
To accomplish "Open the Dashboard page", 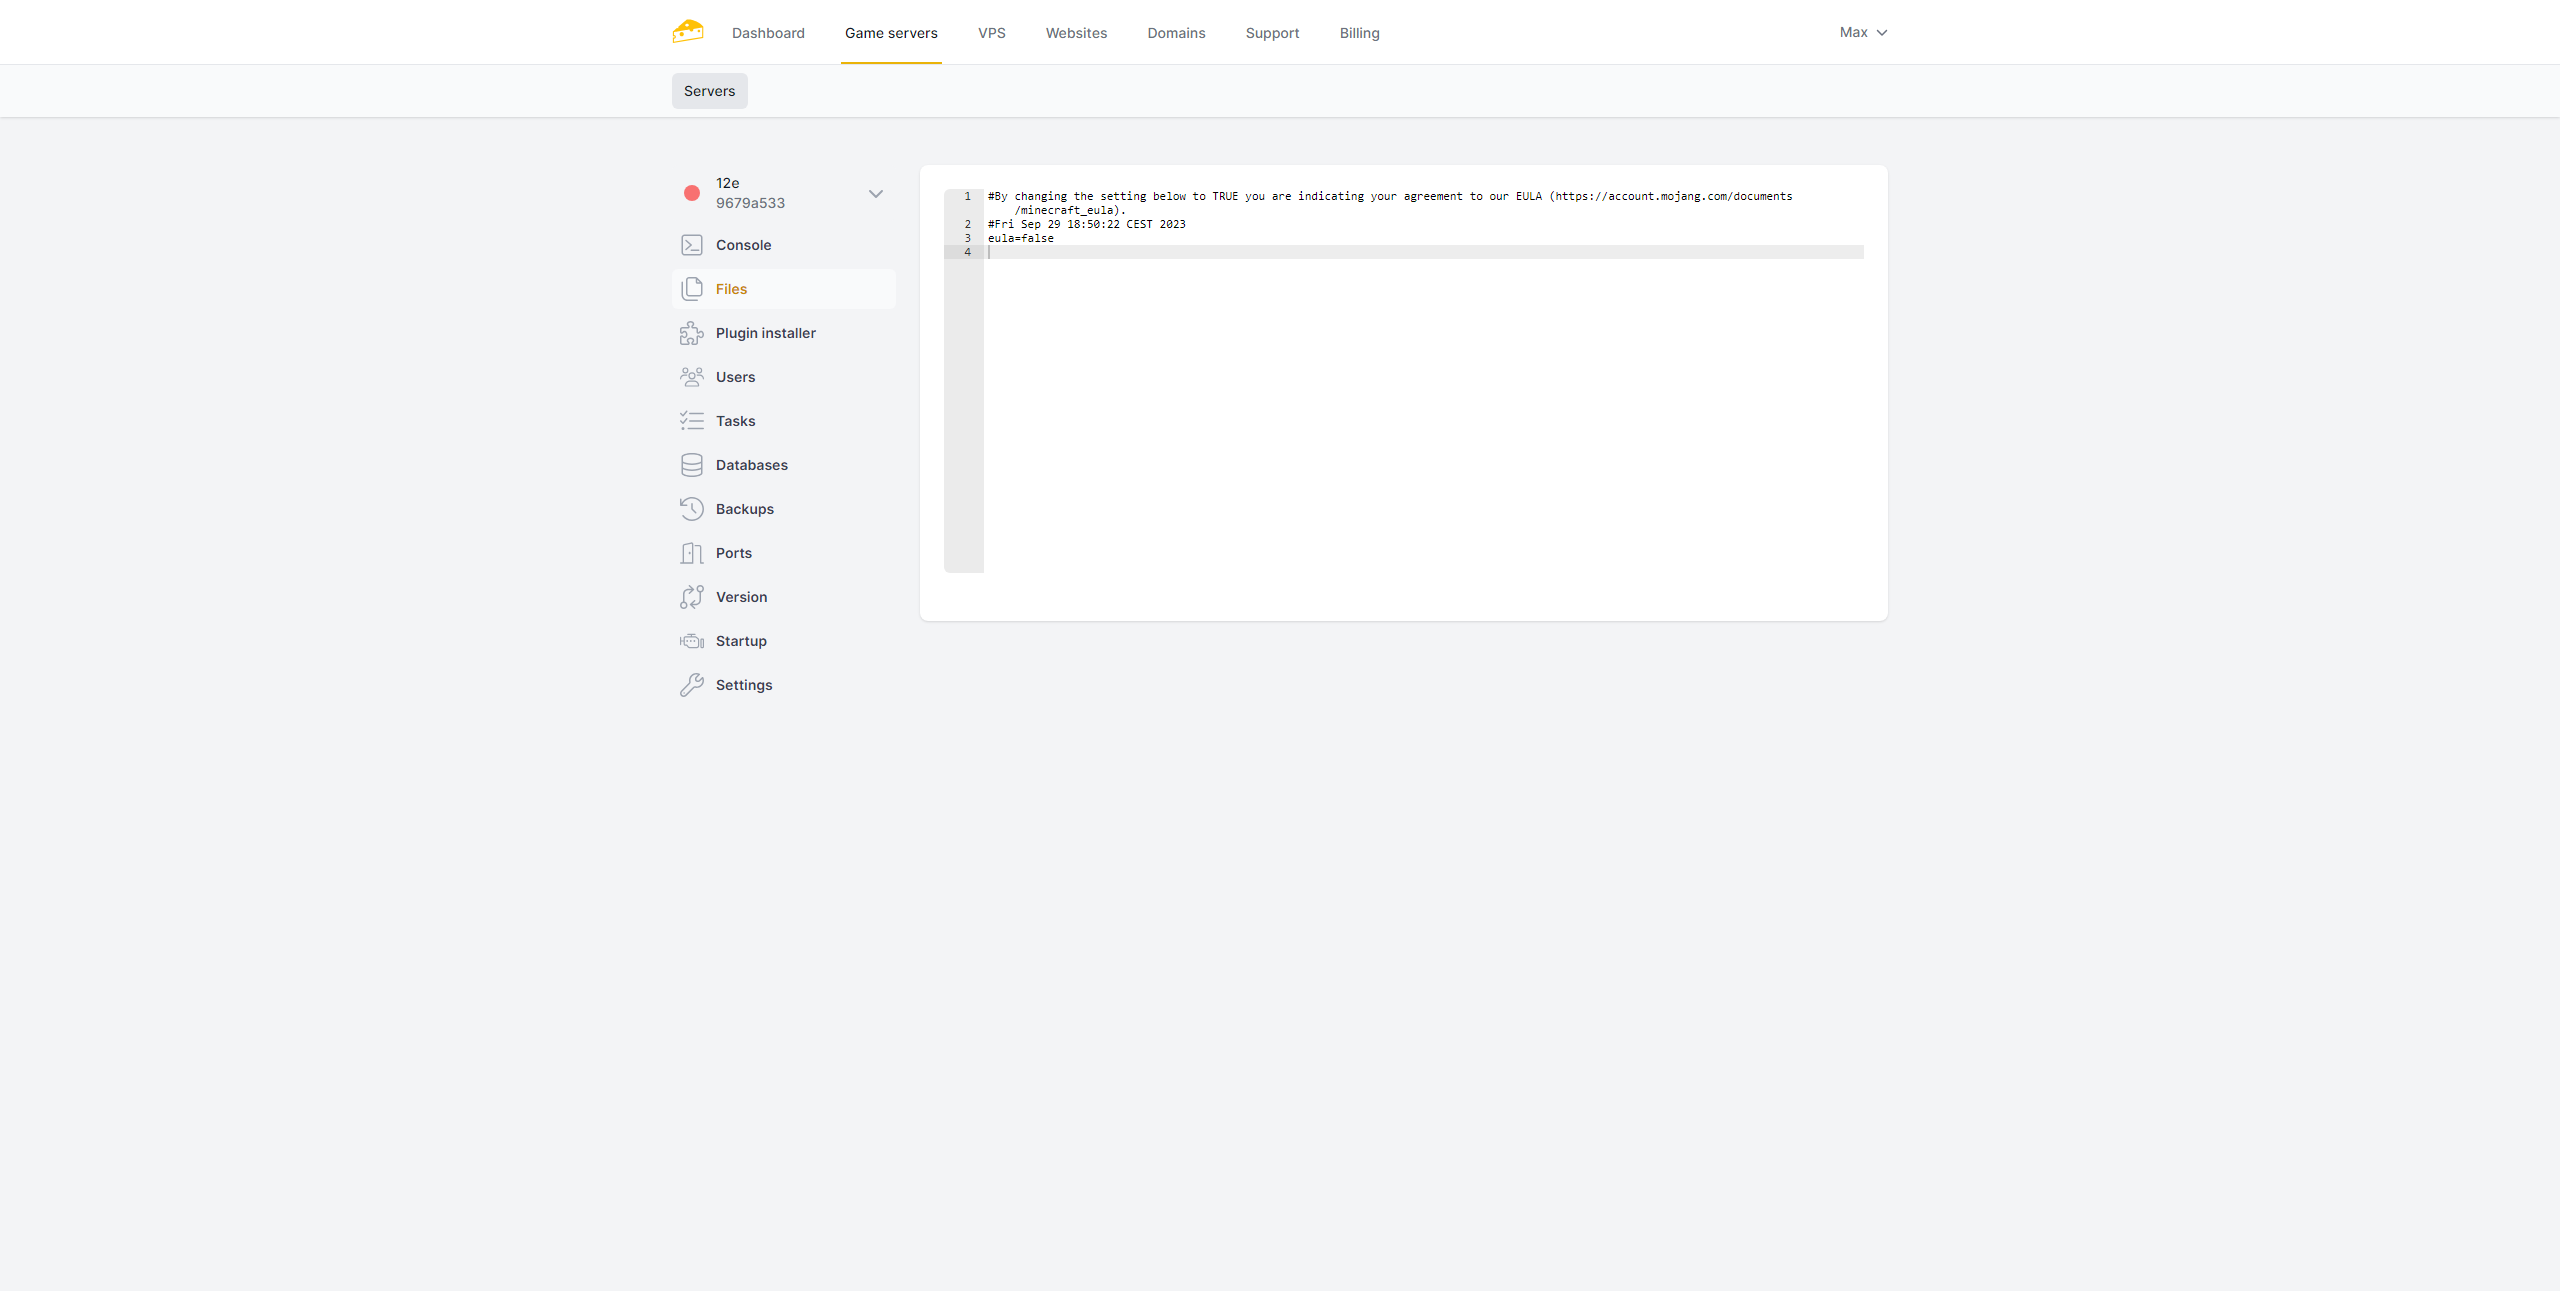I will pos(768,33).
